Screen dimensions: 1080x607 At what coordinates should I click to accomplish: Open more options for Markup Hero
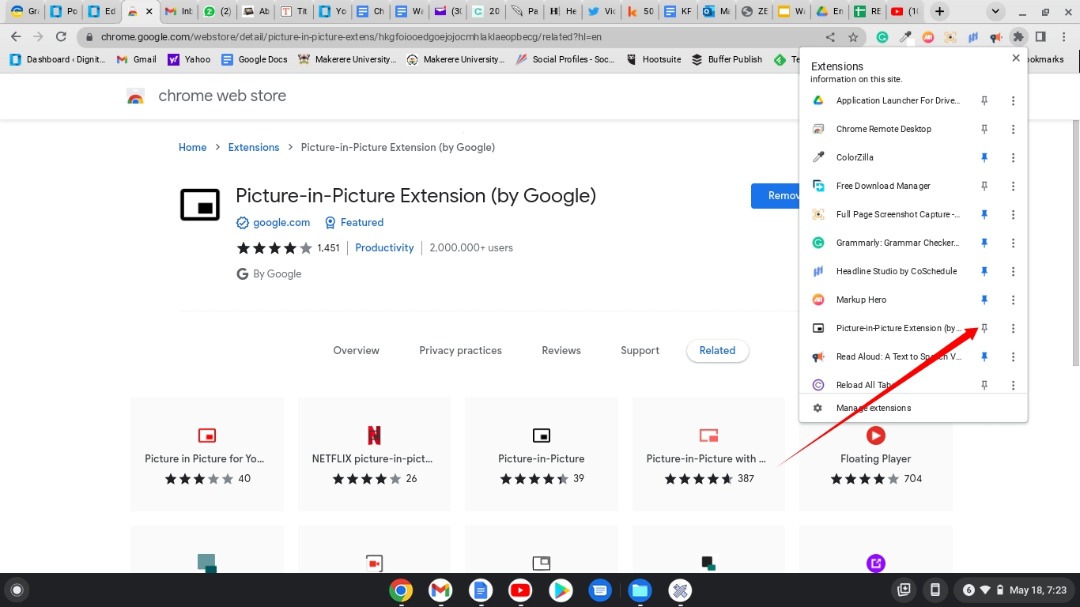[1013, 300]
